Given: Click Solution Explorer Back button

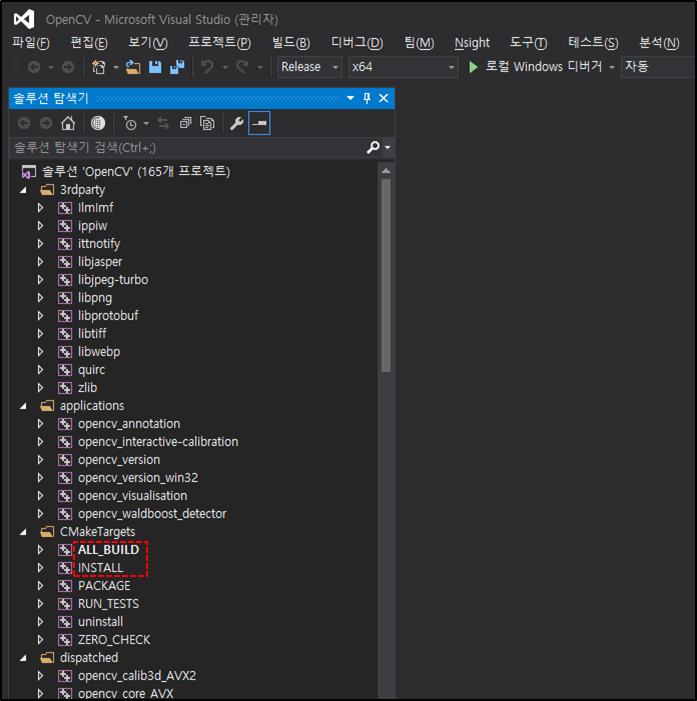Looking at the screenshot, I should [x=24, y=123].
